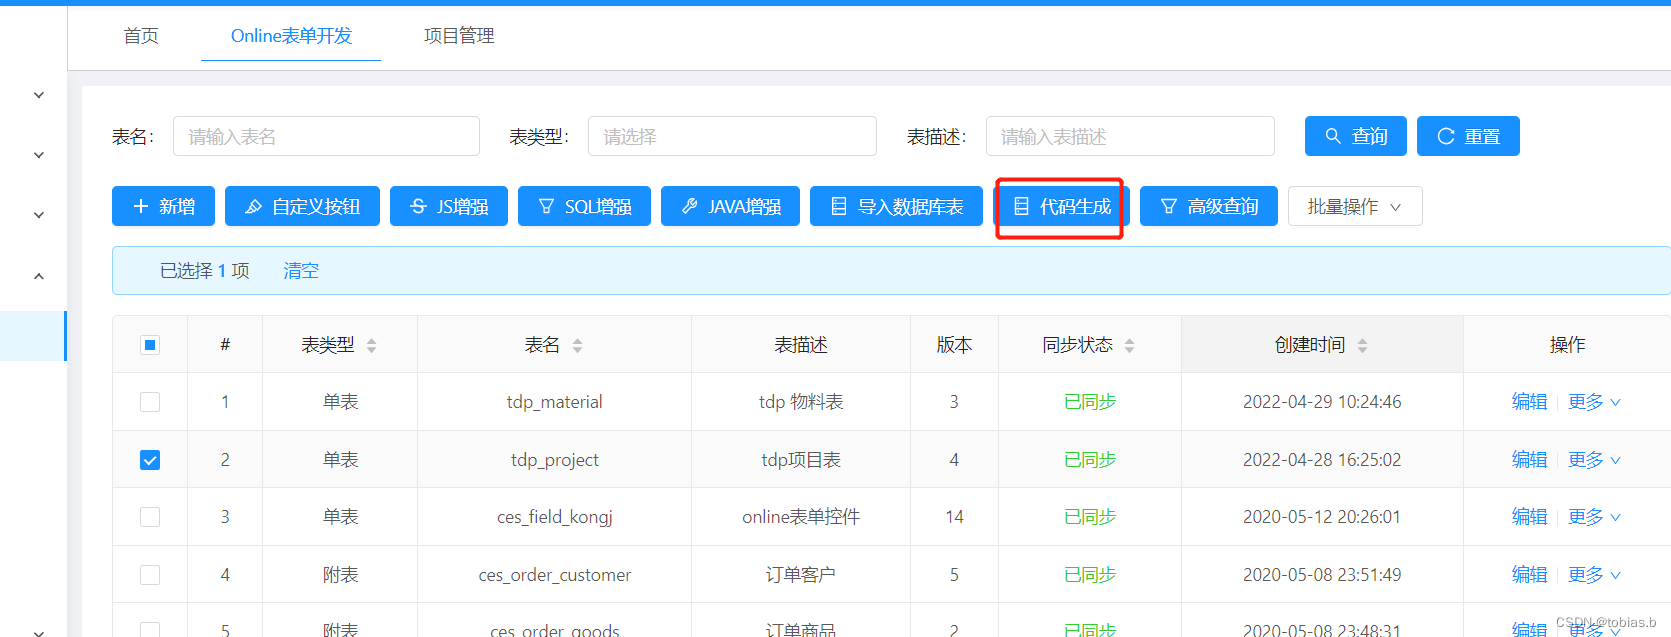Click 编辑 for tdp_material row
The height and width of the screenshot is (637, 1671).
[1529, 402]
